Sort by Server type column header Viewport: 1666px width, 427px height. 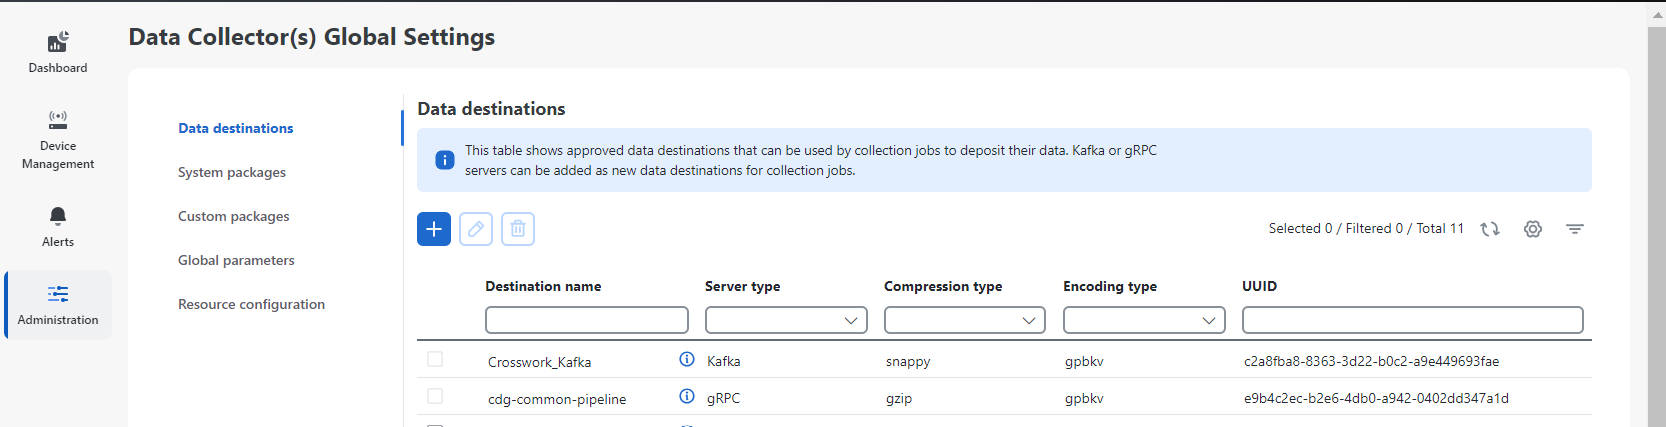(743, 286)
